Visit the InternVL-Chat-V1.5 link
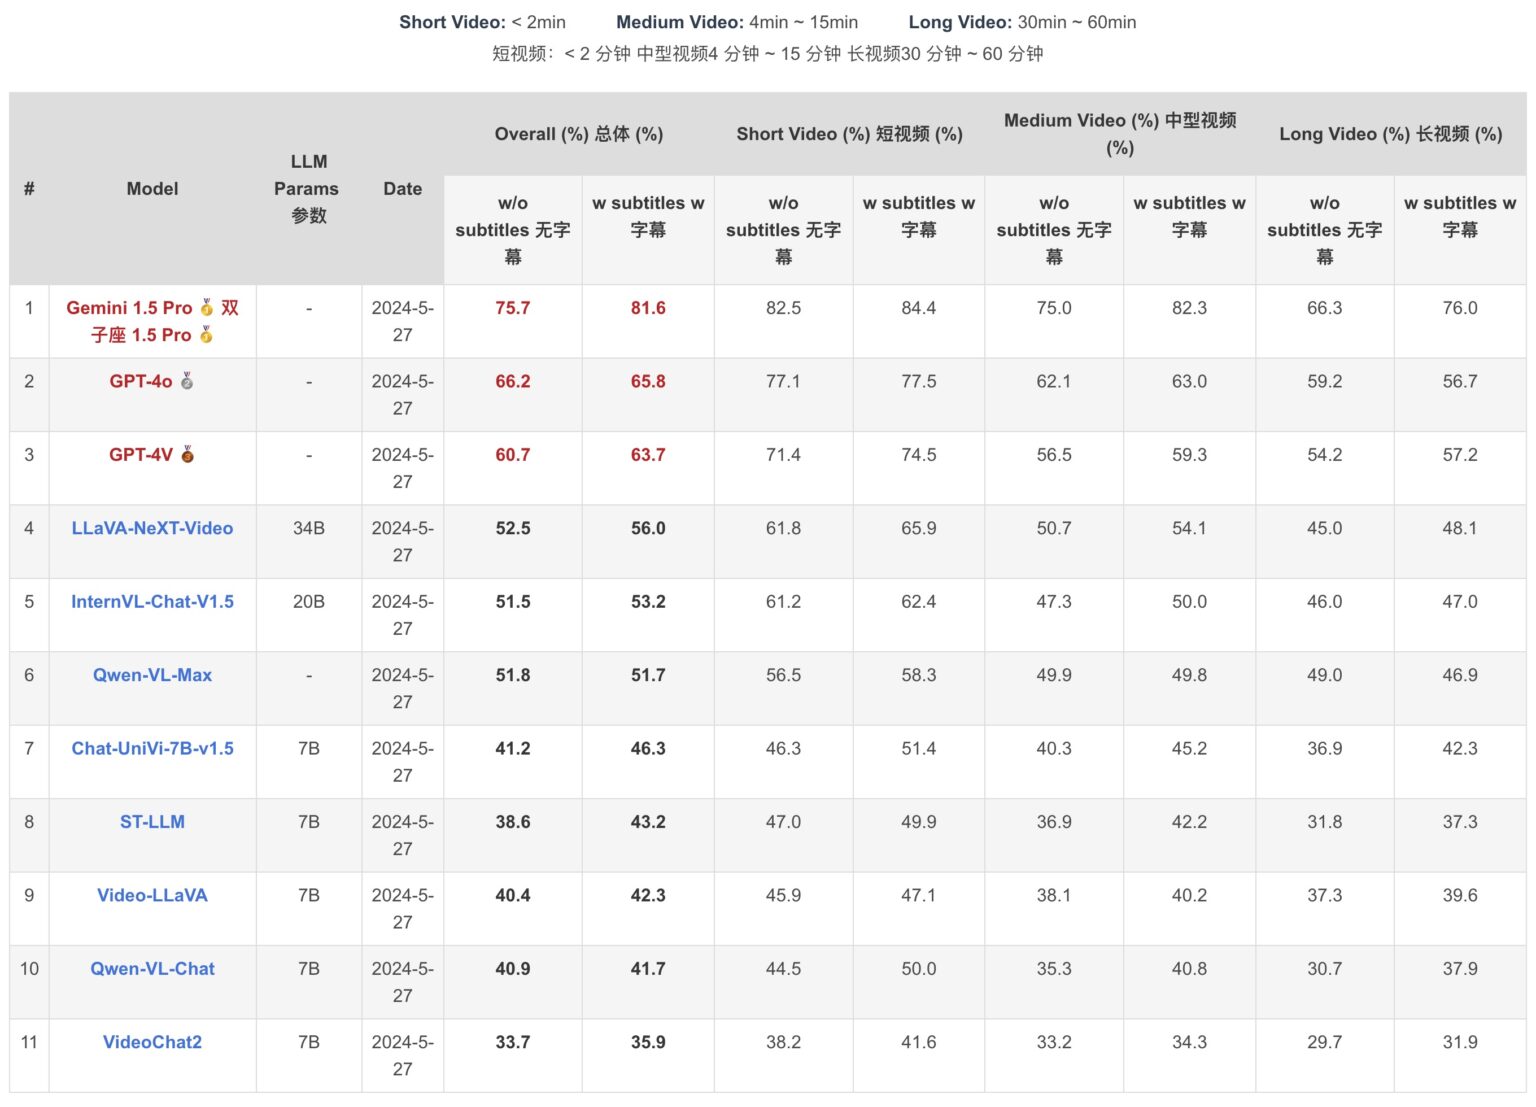Viewport: 1536px width, 1107px height. 152,602
